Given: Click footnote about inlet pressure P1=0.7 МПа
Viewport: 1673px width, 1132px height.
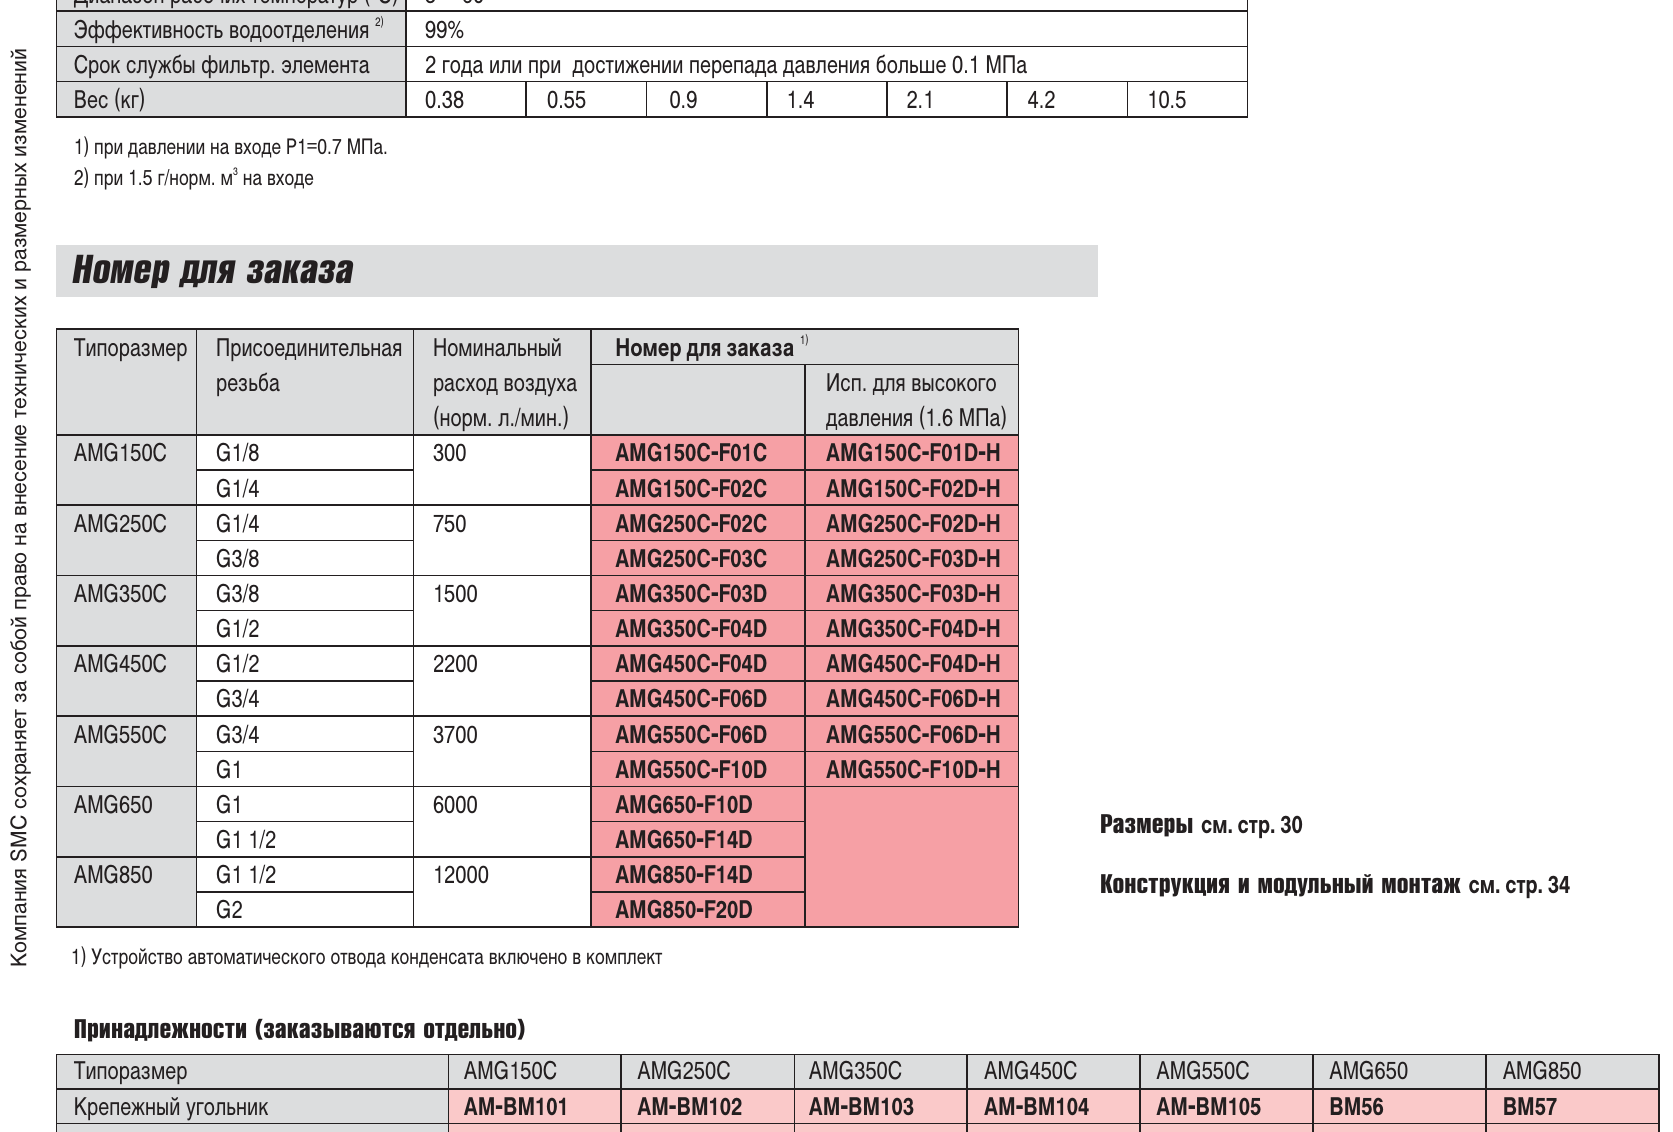Looking at the screenshot, I should [x=230, y=147].
